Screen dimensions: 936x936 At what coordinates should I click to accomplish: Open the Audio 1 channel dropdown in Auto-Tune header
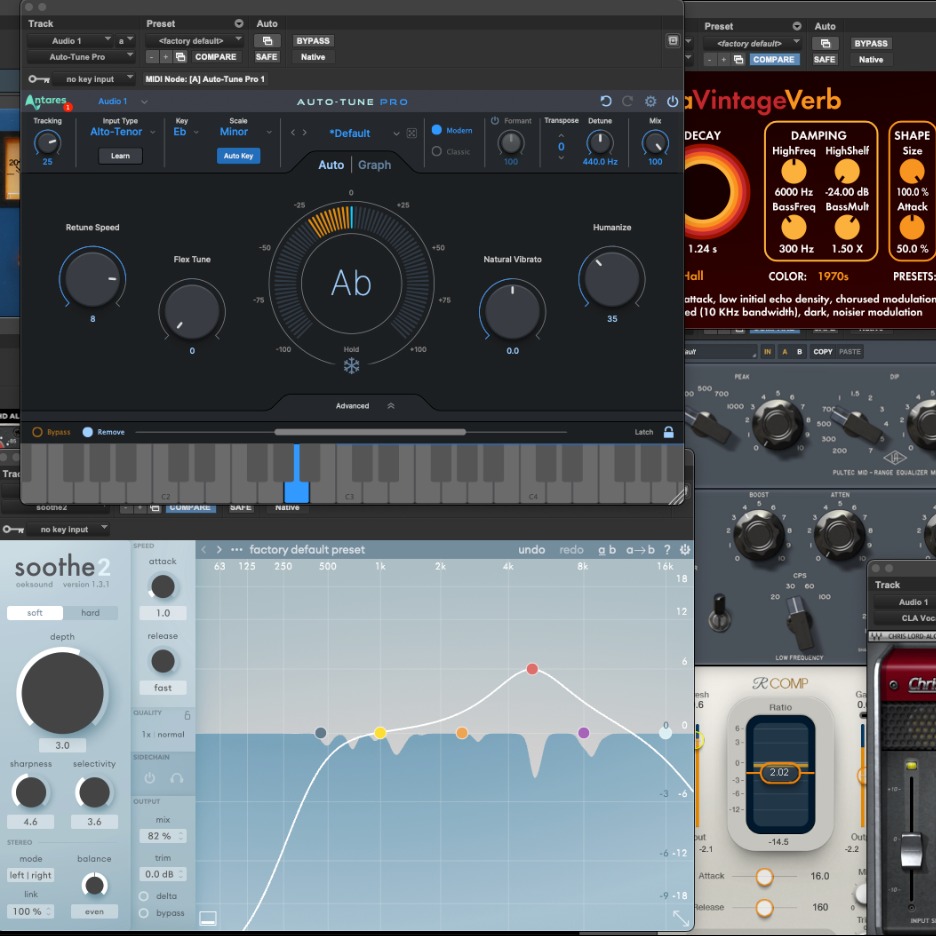(x=123, y=101)
